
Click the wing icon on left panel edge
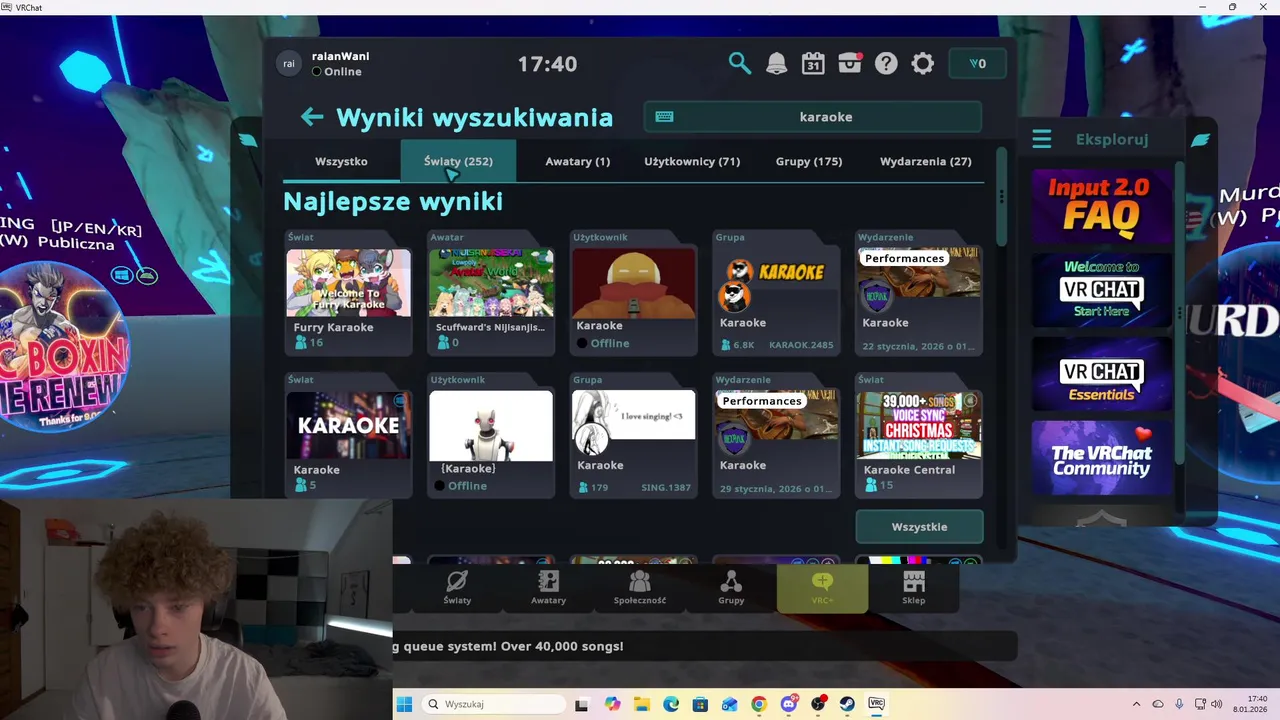coord(247,140)
